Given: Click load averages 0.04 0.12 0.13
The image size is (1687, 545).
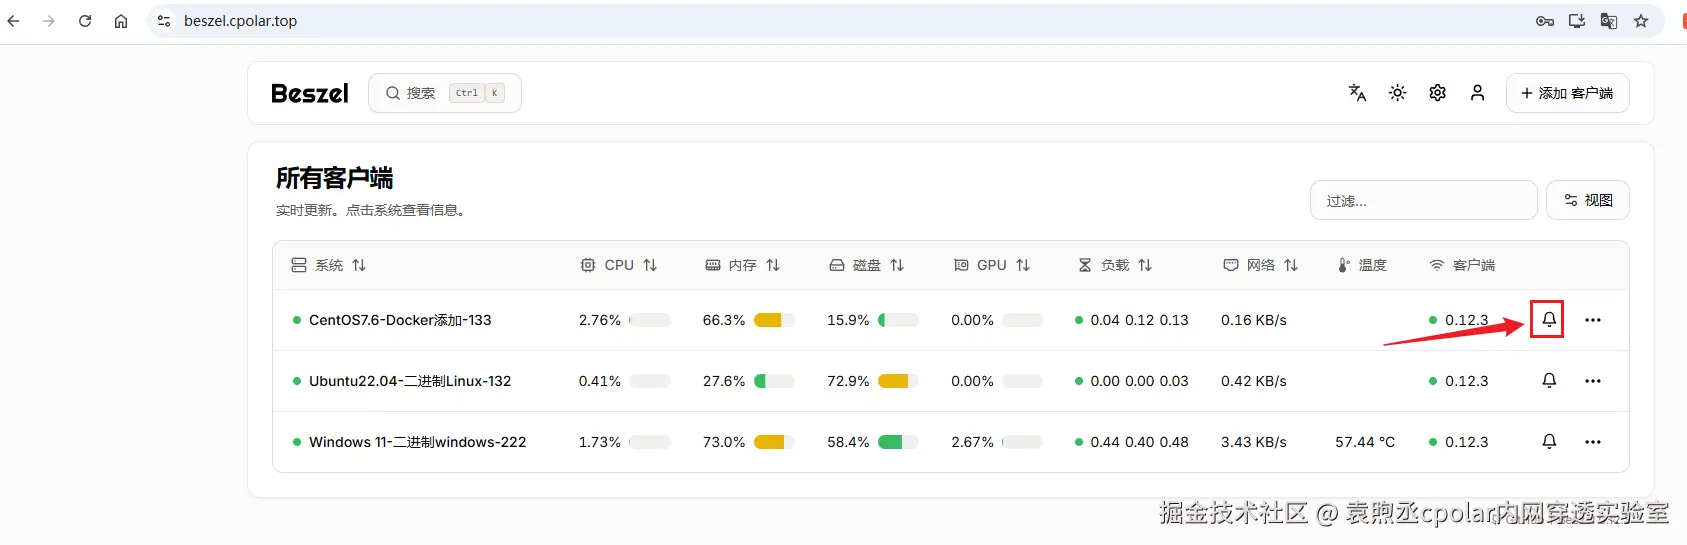Looking at the screenshot, I should [1139, 320].
